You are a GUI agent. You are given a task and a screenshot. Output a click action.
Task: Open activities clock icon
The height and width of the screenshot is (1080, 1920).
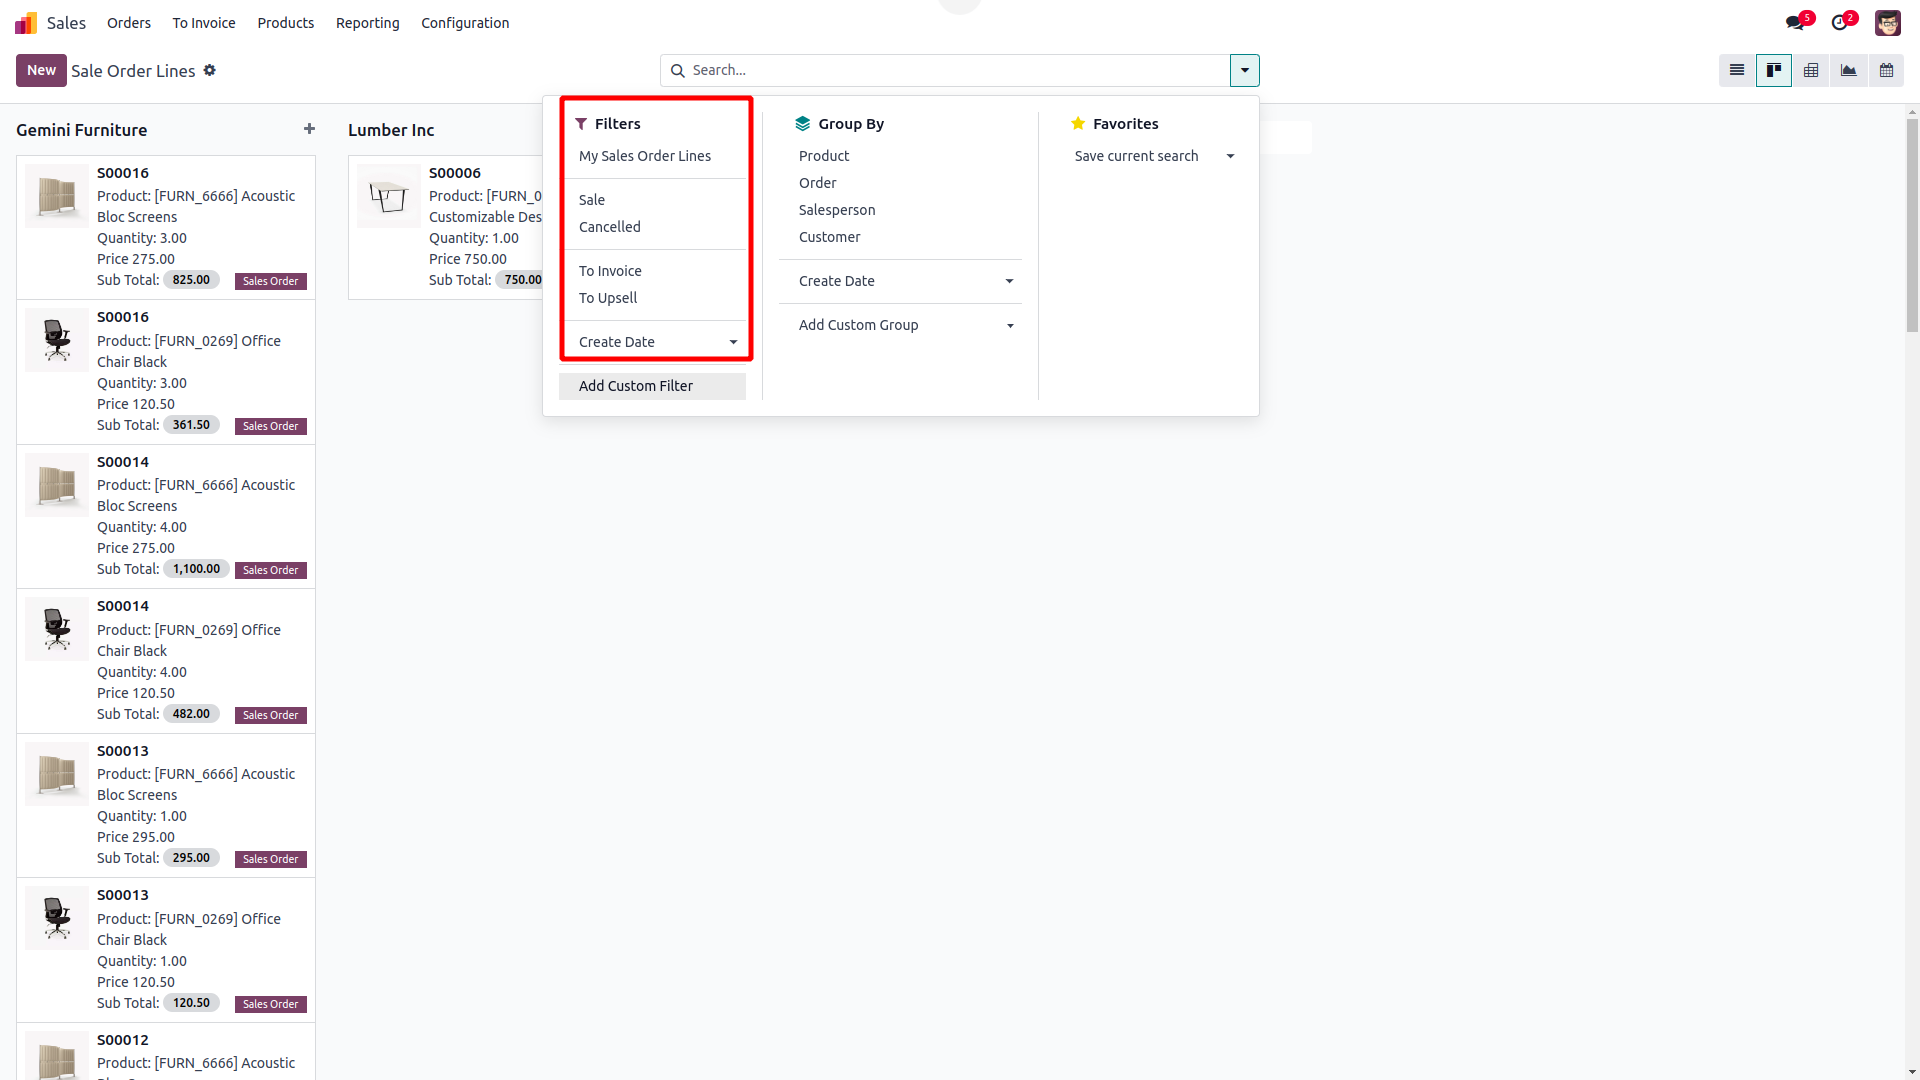pos(1840,22)
